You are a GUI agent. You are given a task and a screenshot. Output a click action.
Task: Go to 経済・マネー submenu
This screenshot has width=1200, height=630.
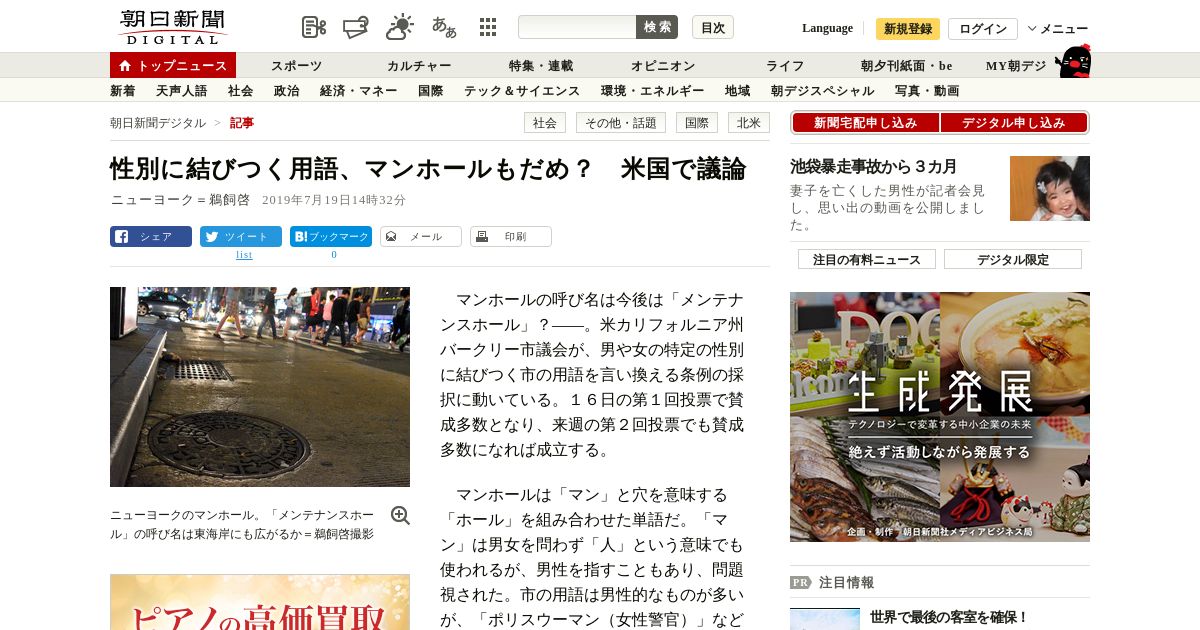[x=360, y=91]
